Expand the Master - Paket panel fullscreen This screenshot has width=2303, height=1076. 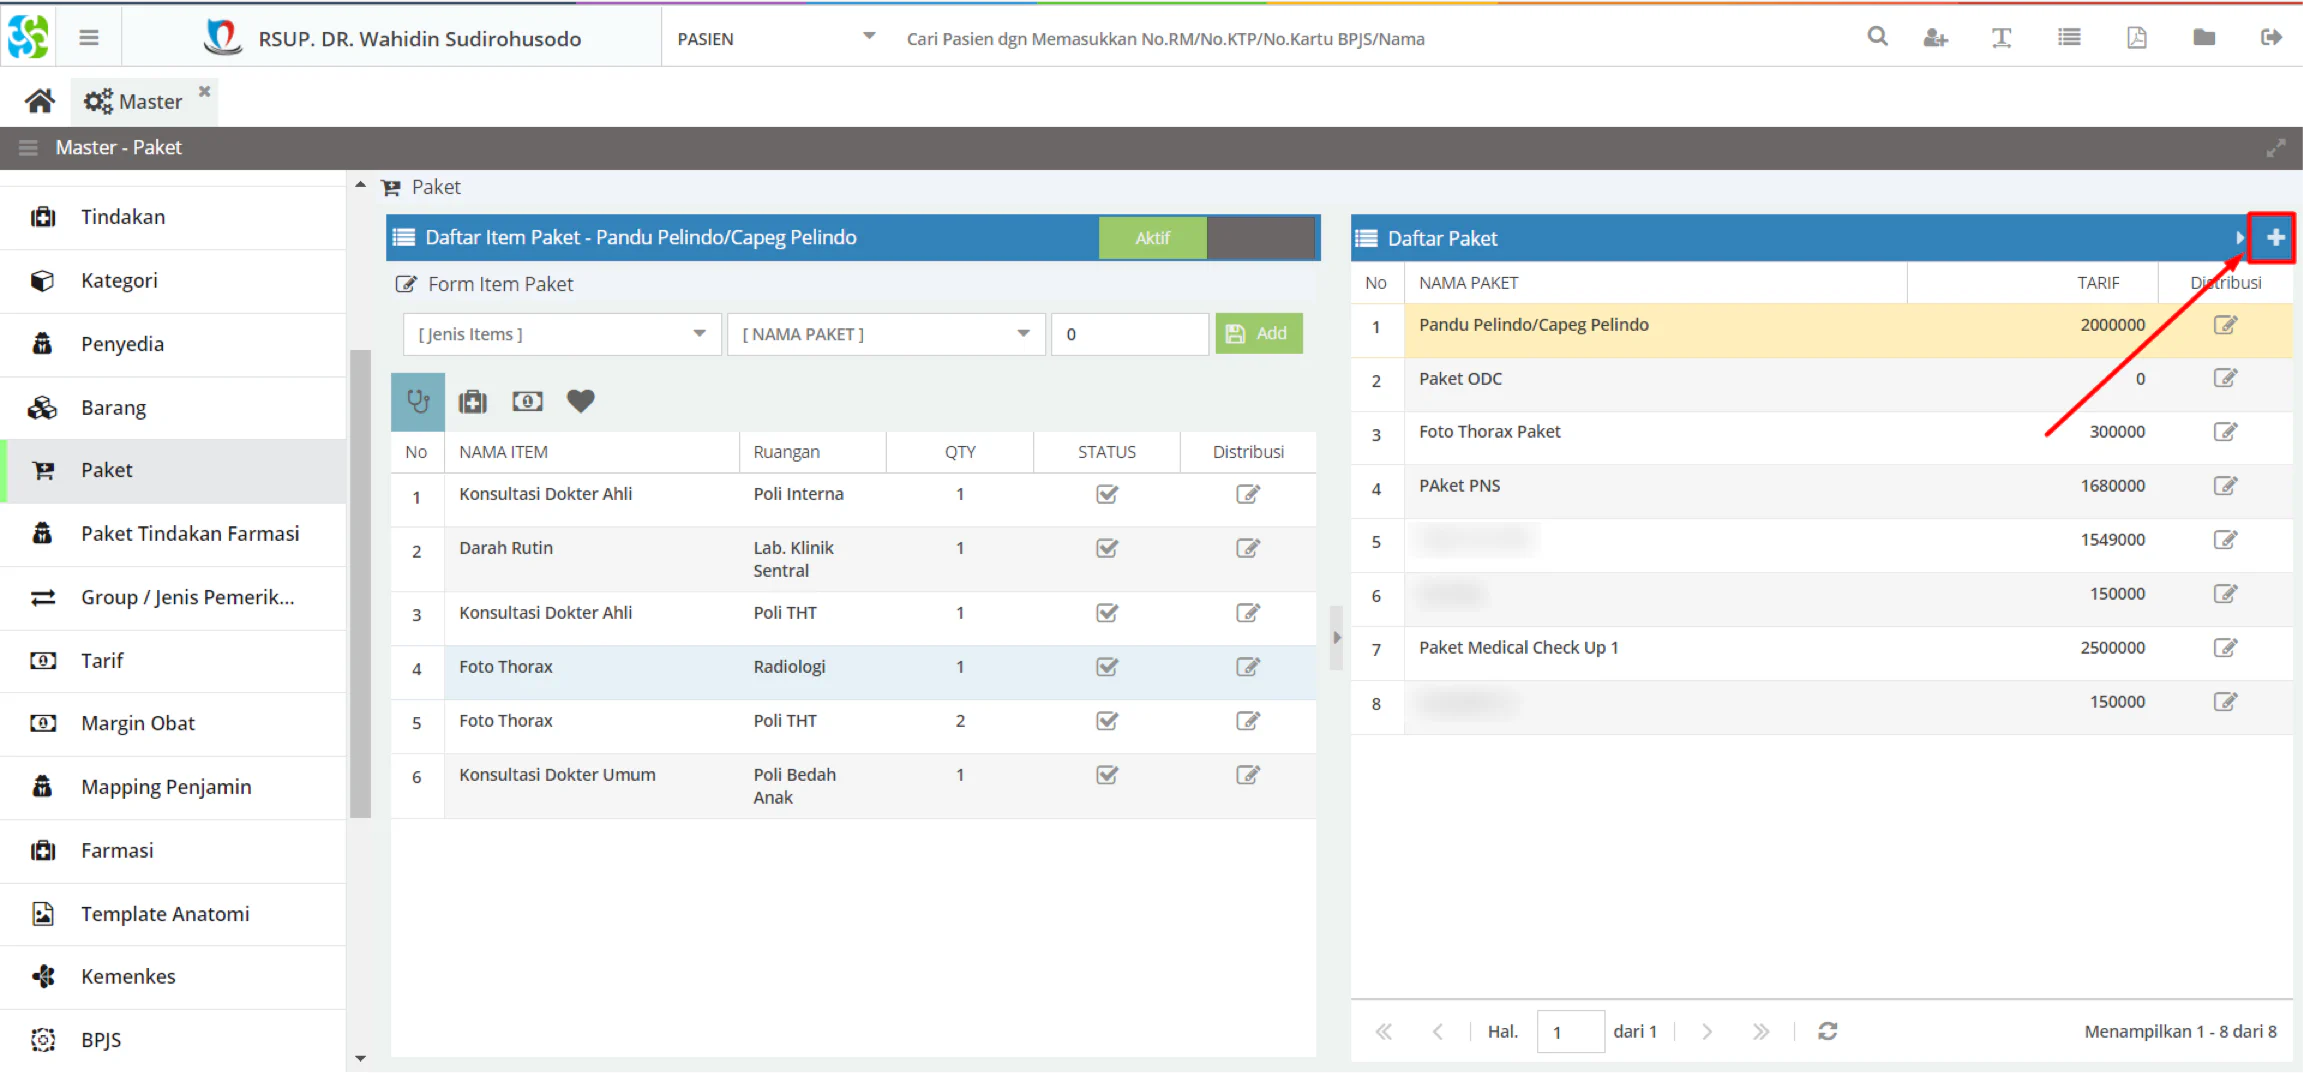(x=2276, y=148)
